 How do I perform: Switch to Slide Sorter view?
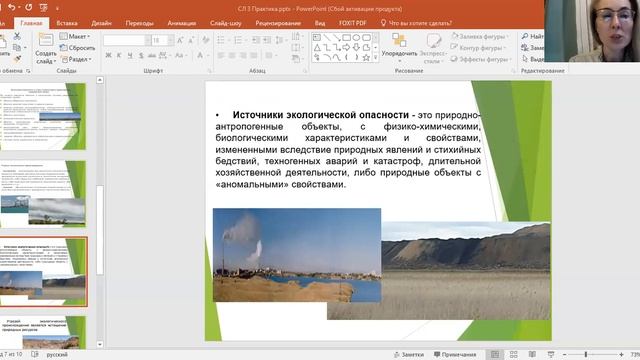513,354
